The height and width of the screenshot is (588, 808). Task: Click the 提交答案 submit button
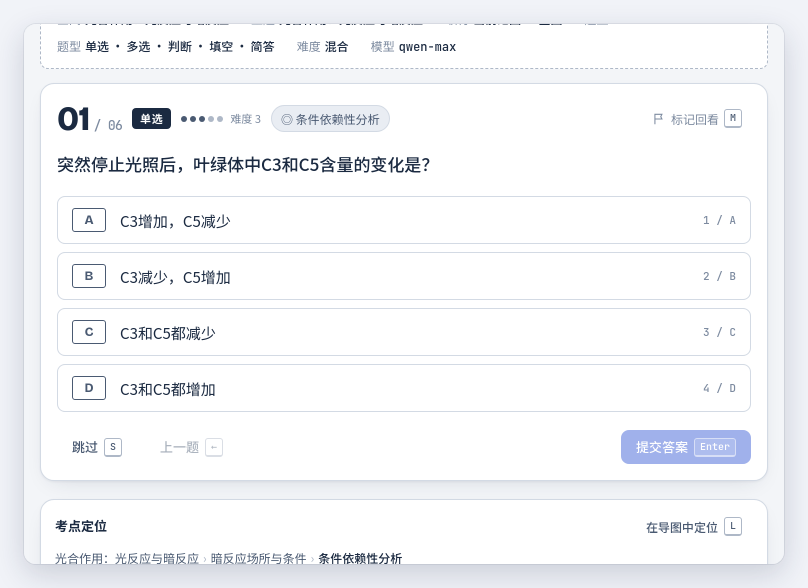tap(685, 447)
